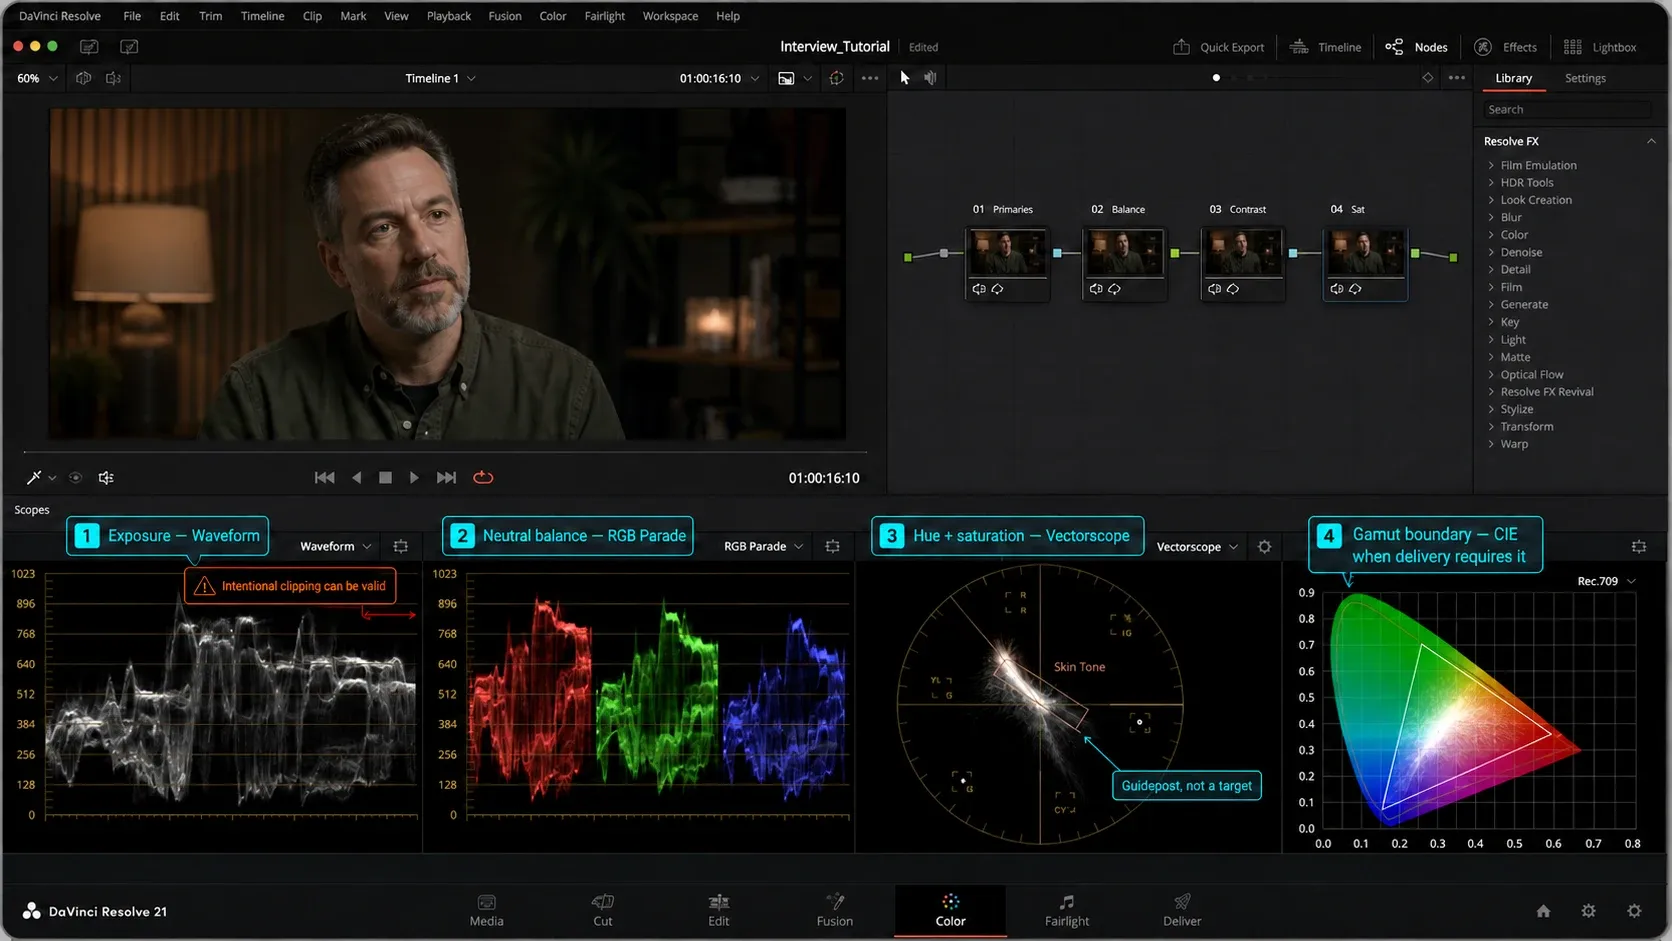Toggle the Effects panel button
The height and width of the screenshot is (941, 1672).
1505,47
